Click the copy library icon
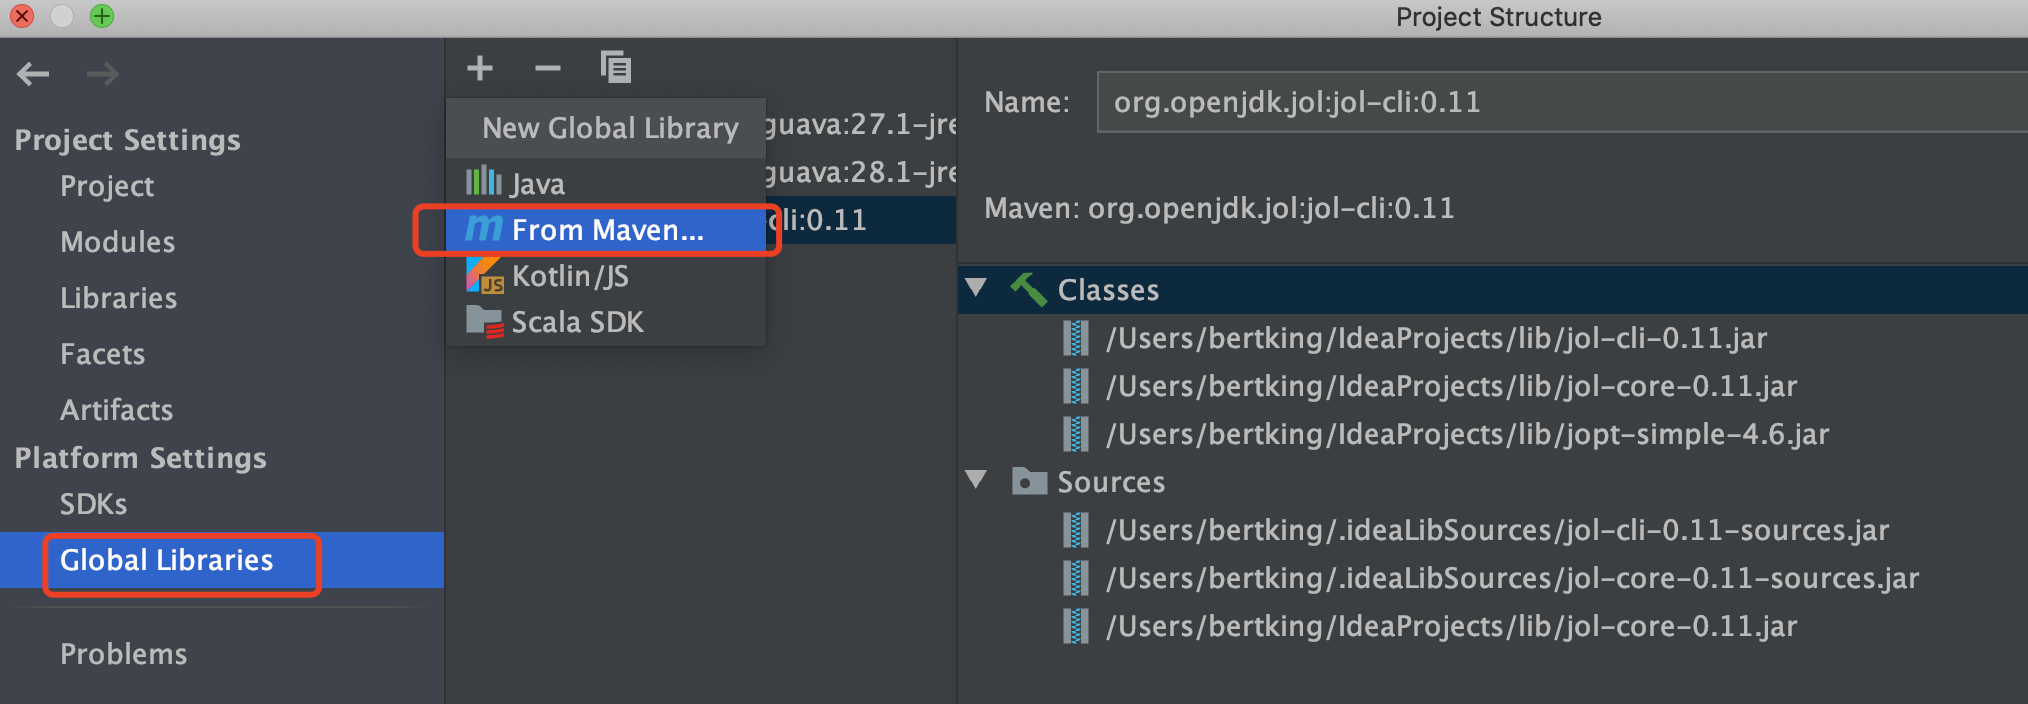Image resolution: width=2028 pixels, height=704 pixels. point(616,67)
